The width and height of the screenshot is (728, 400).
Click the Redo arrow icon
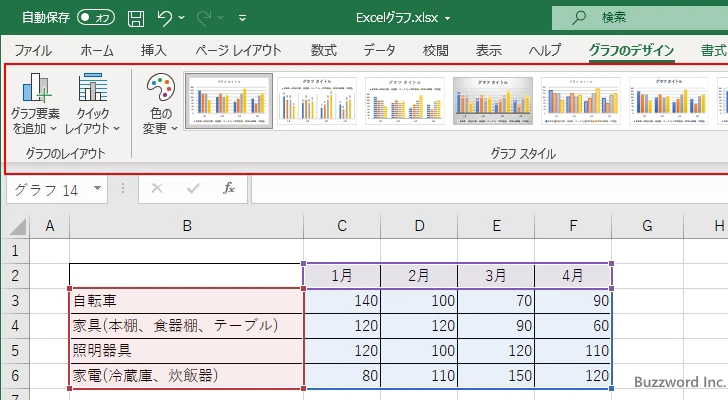click(204, 18)
